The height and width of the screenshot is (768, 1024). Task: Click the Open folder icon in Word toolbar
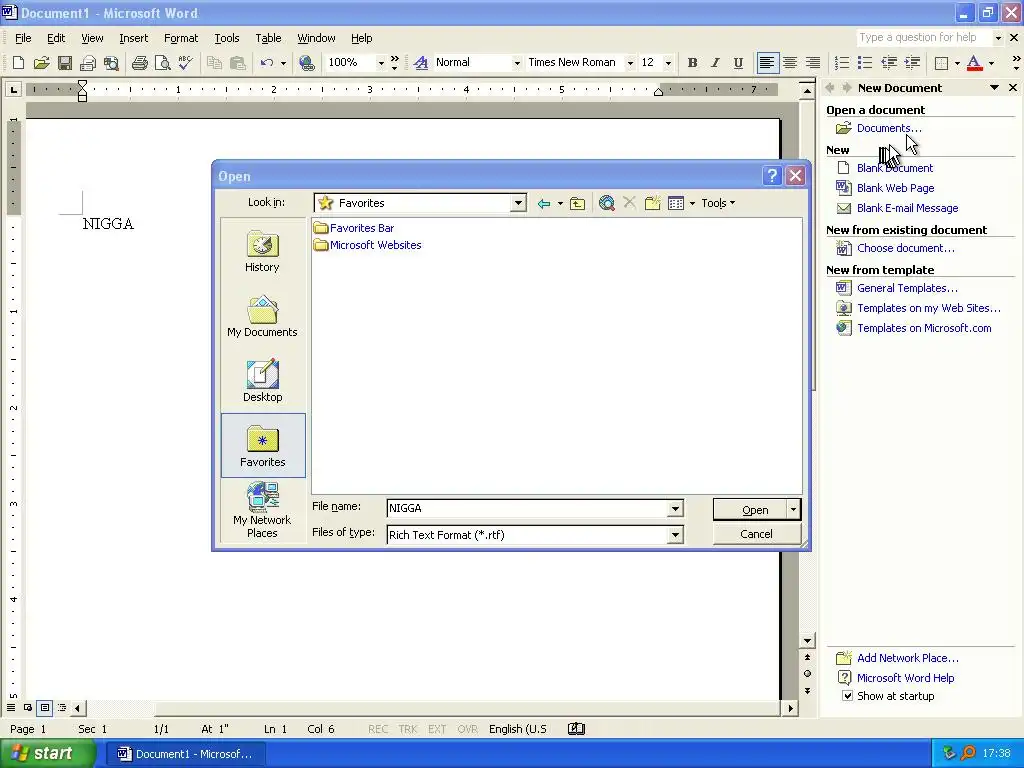[x=41, y=63]
